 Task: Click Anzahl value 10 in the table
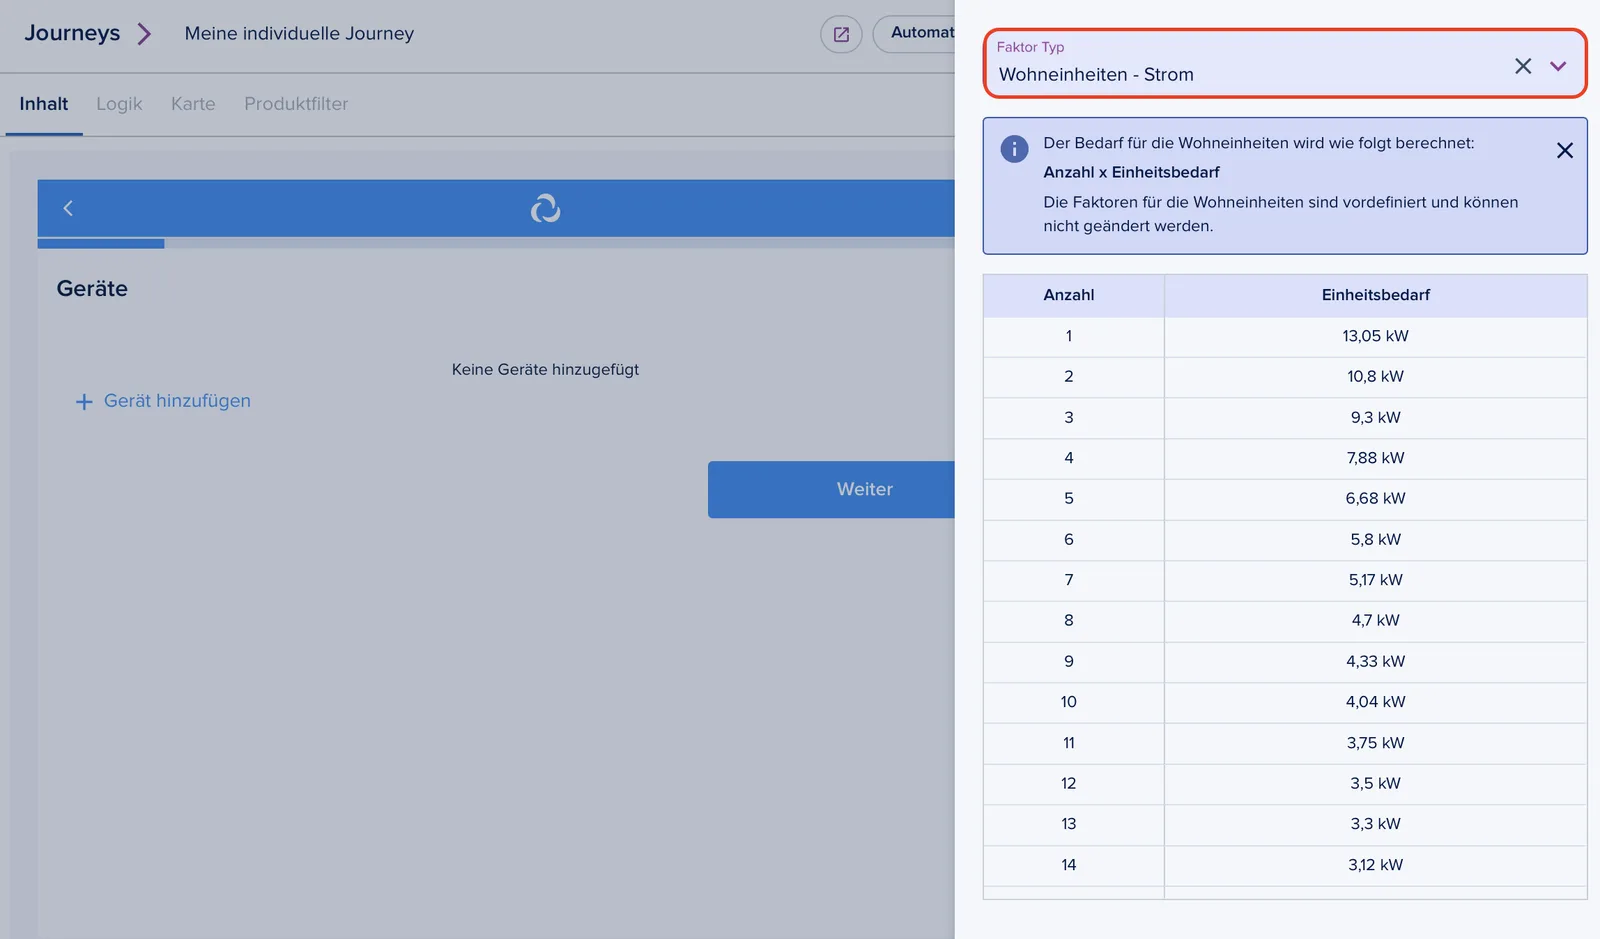click(x=1069, y=702)
